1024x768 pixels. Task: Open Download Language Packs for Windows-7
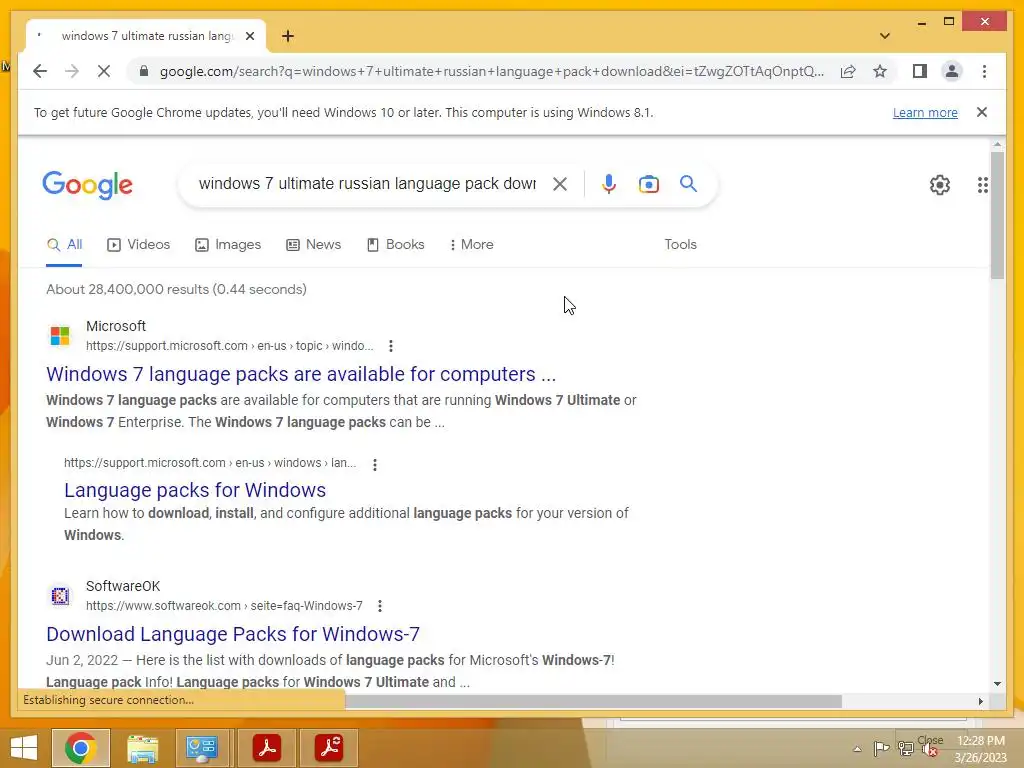(232, 634)
